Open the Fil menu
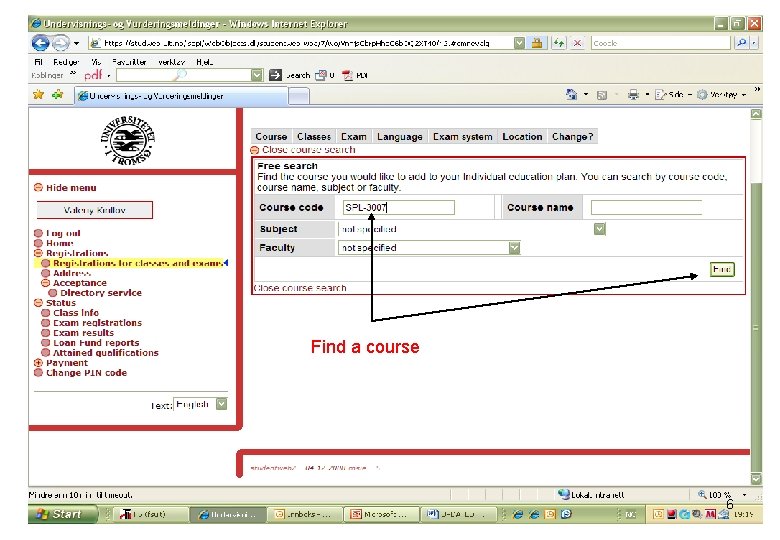This screenshot has height=540, width=780. tap(38, 62)
